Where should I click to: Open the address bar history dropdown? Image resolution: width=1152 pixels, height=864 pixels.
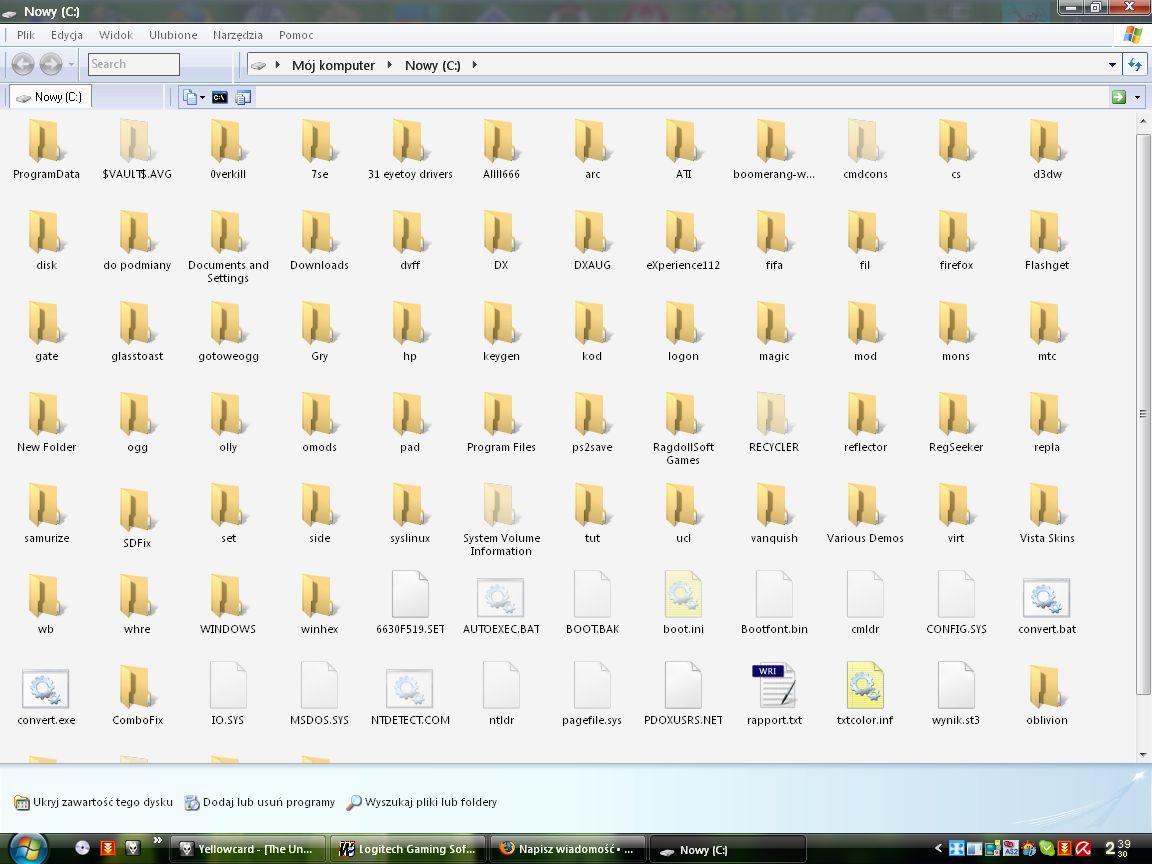tap(1112, 65)
